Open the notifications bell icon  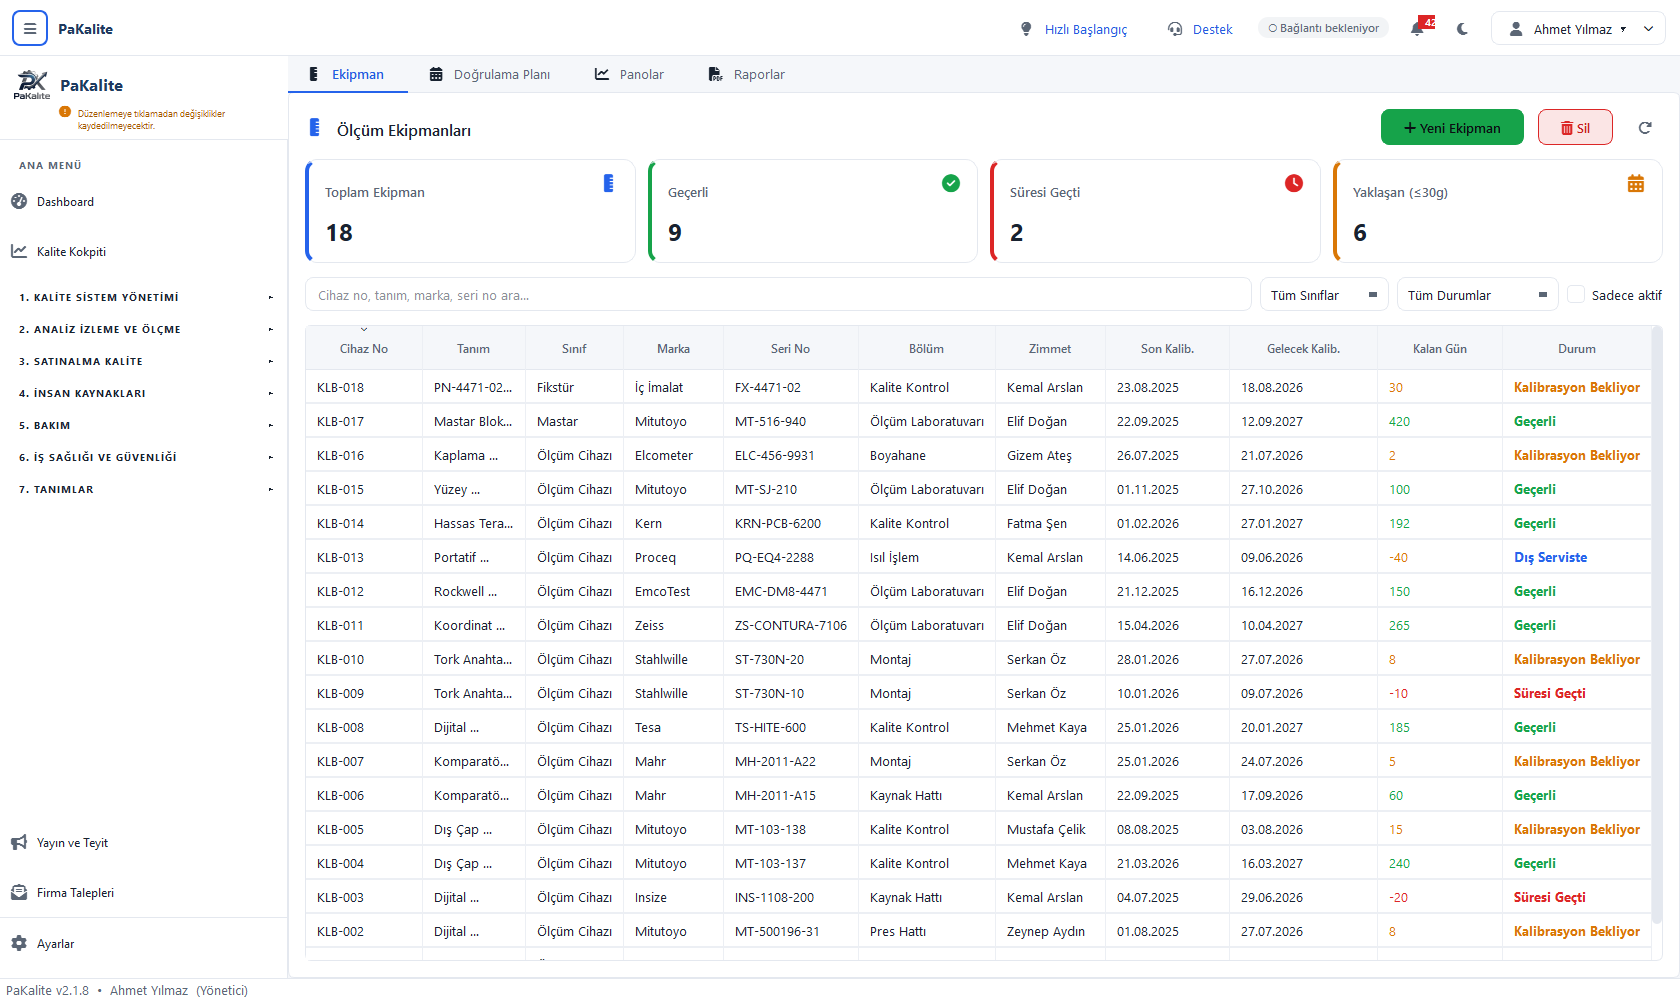pos(1417,29)
